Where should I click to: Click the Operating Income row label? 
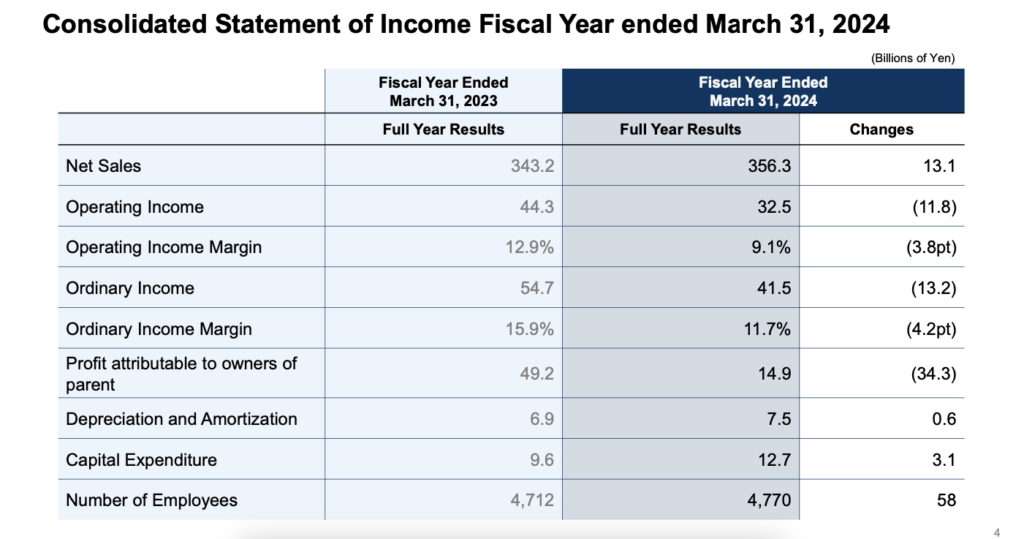[x=134, y=207]
